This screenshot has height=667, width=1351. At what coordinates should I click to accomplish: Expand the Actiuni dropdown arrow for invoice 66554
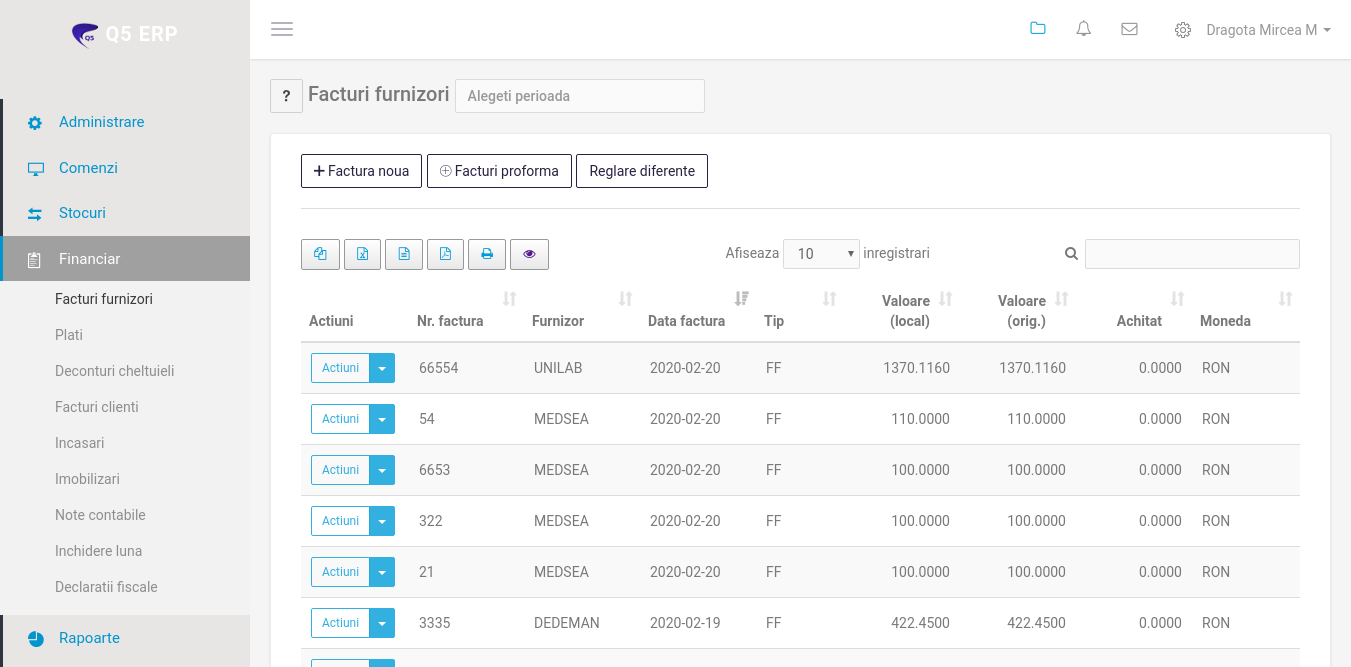pos(382,368)
